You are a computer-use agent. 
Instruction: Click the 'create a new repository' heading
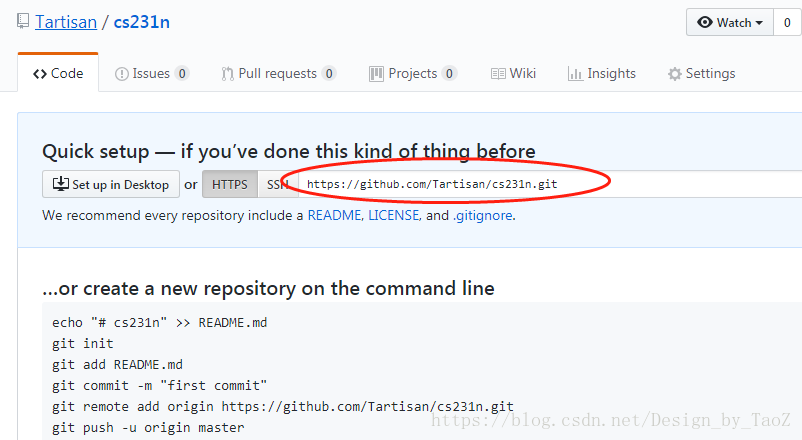(x=268, y=289)
